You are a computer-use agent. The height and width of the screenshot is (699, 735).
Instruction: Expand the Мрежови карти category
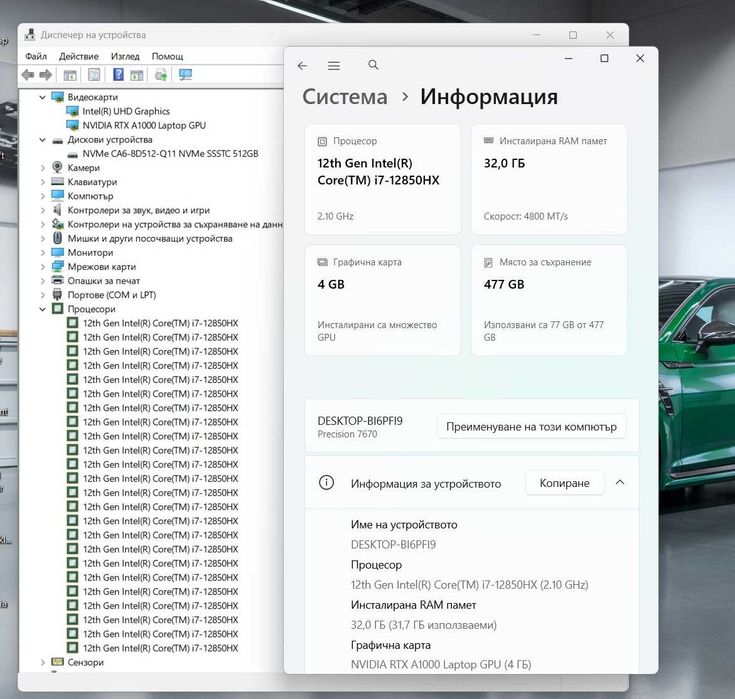(42, 266)
